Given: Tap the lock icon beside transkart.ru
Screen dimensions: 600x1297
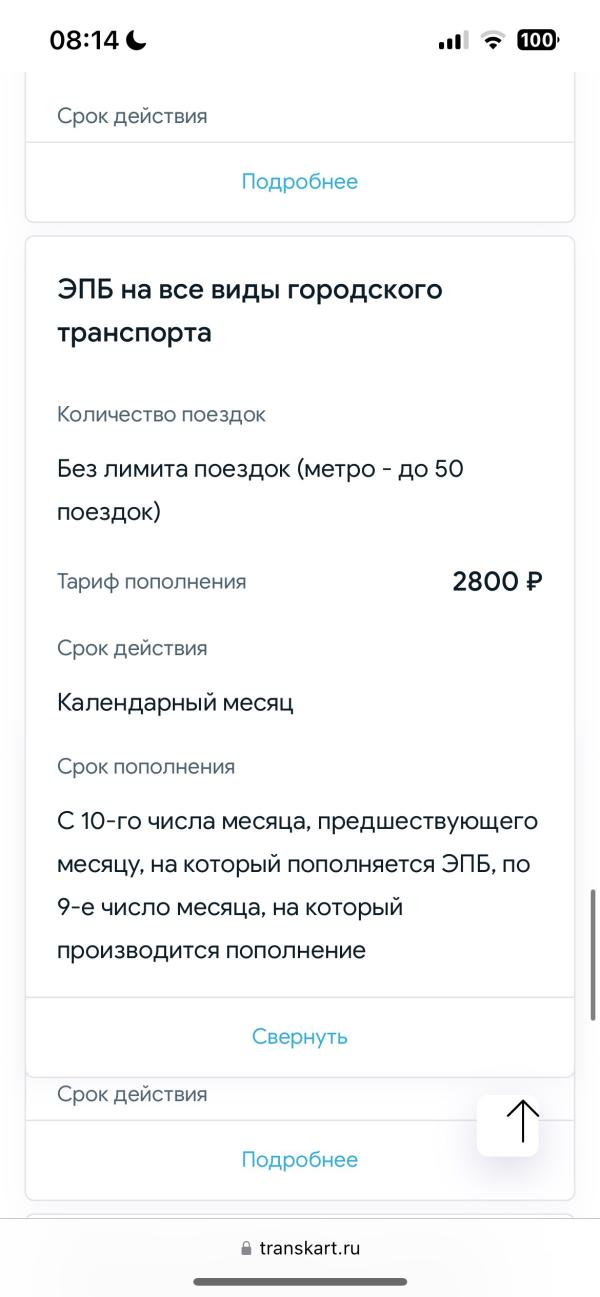Looking at the screenshot, I should pyautogui.click(x=246, y=1249).
